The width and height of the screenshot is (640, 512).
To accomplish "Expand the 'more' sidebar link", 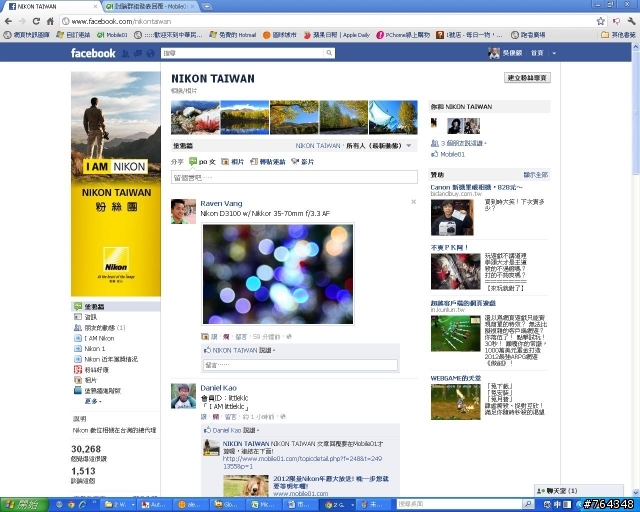I will (x=93, y=401).
